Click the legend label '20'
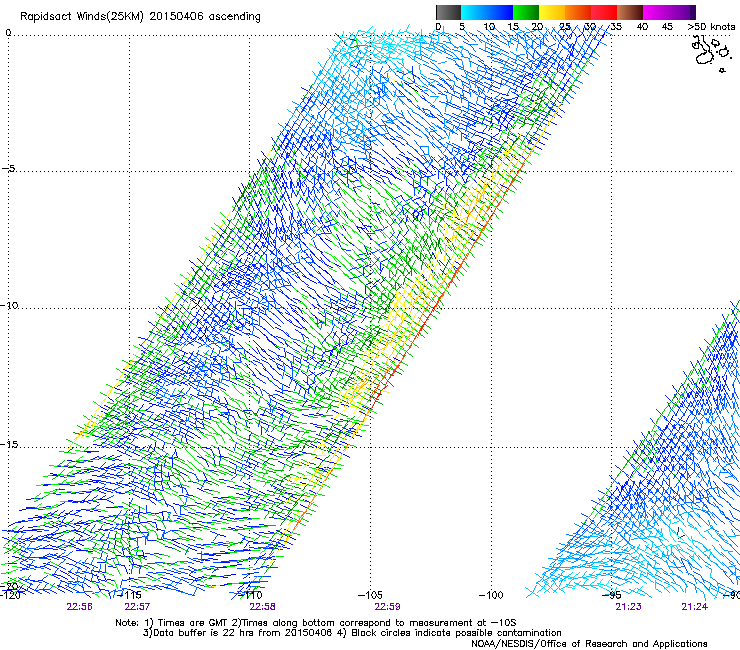The image size is (740, 650). pos(537,27)
